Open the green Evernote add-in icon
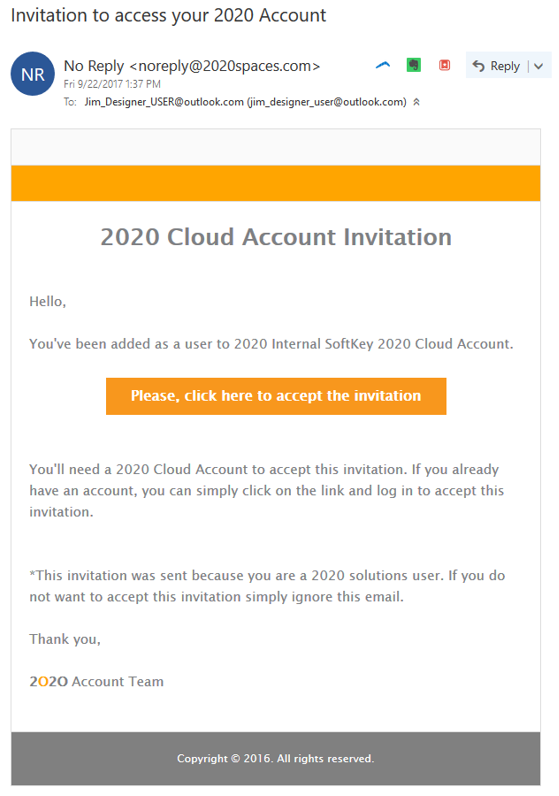Image resolution: width=559 pixels, height=796 pixels. [x=414, y=65]
